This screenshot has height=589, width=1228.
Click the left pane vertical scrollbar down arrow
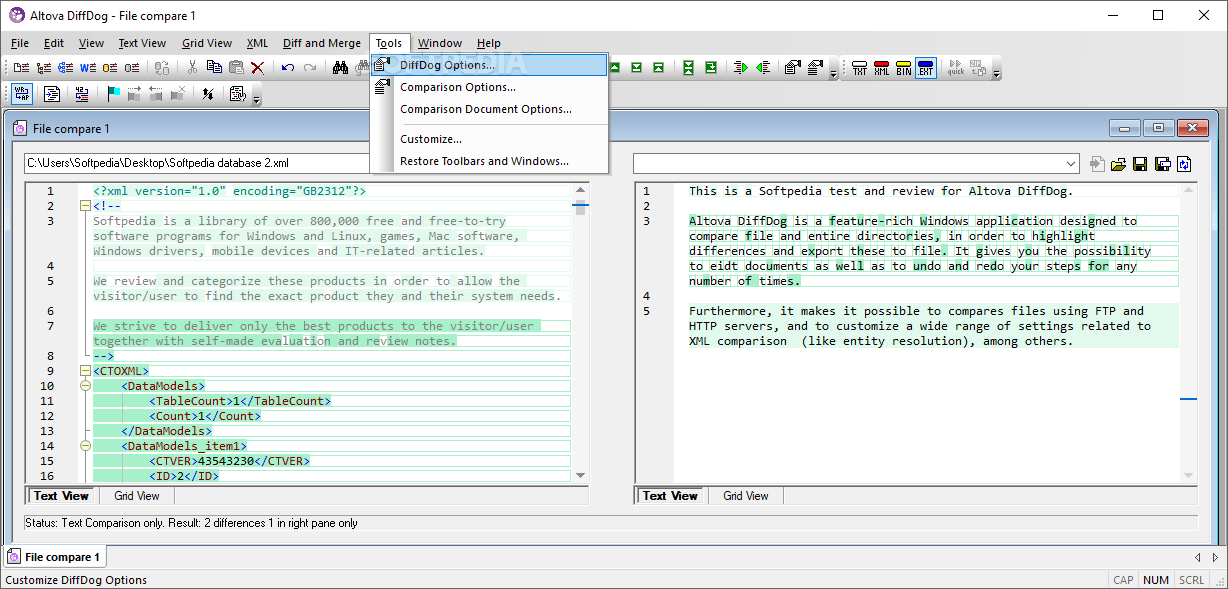point(579,477)
